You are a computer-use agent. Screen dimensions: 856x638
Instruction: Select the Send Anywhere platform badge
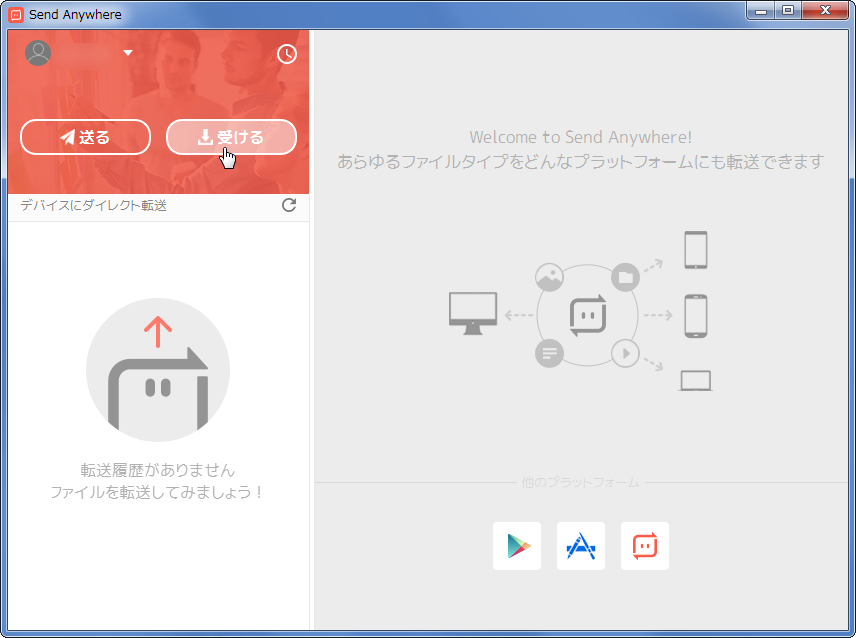(645, 546)
